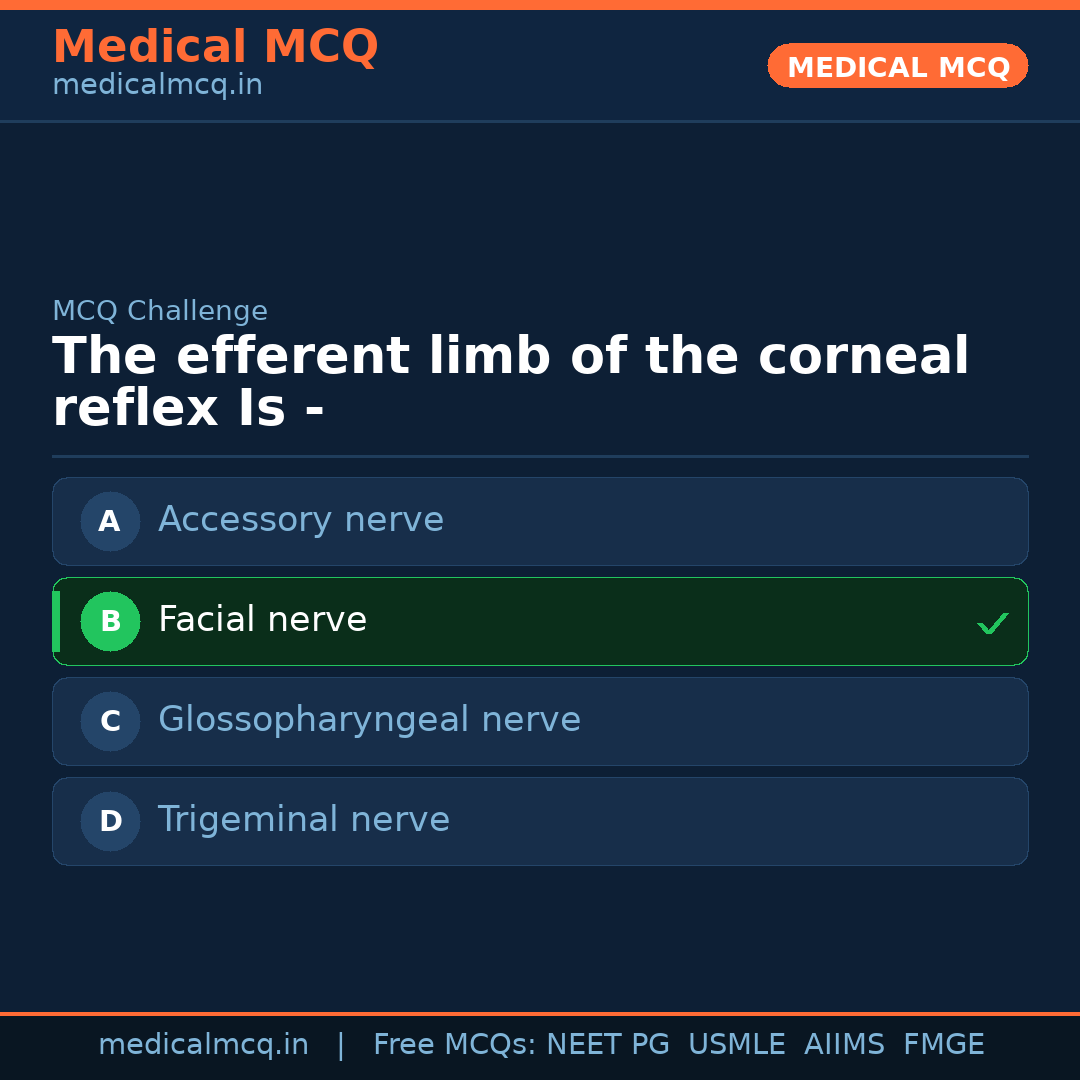Select the Trigeminal nerve answer text
Screen dimensions: 1080x1080
click(303, 820)
